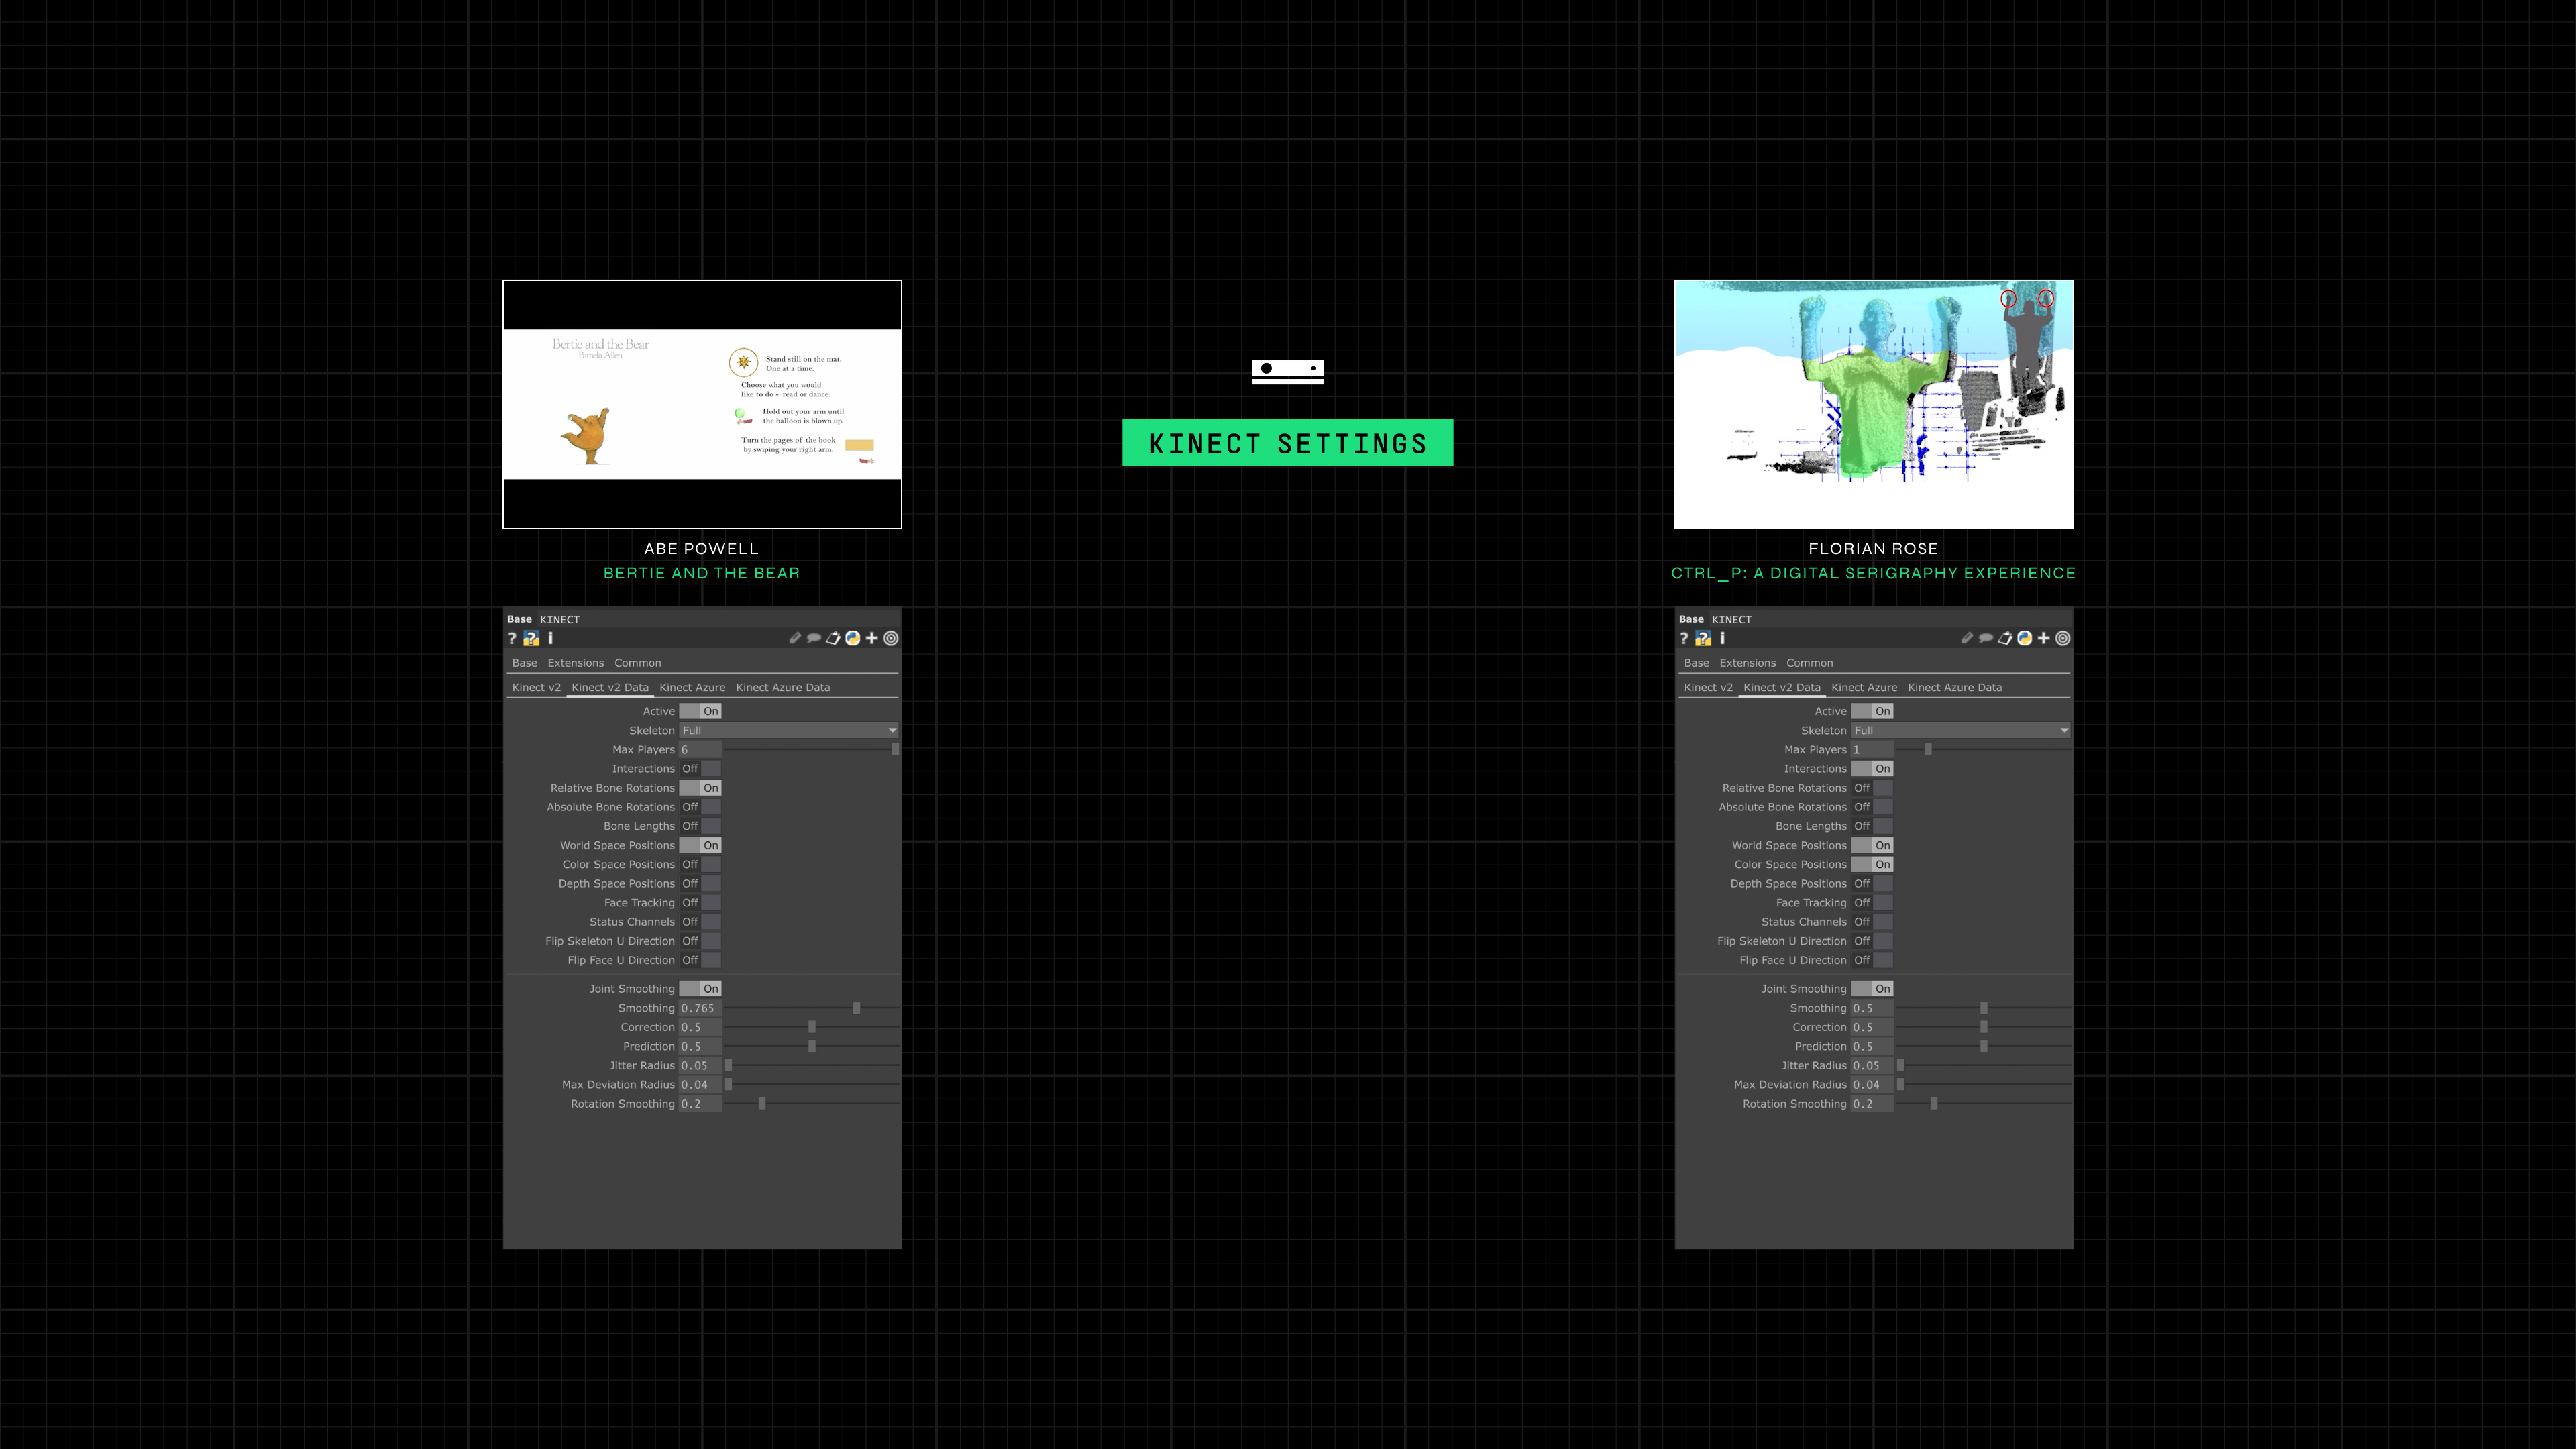Toggle Interactions on in left panel
Screen dimensions: 2576x1449
pyautogui.click(x=700, y=769)
